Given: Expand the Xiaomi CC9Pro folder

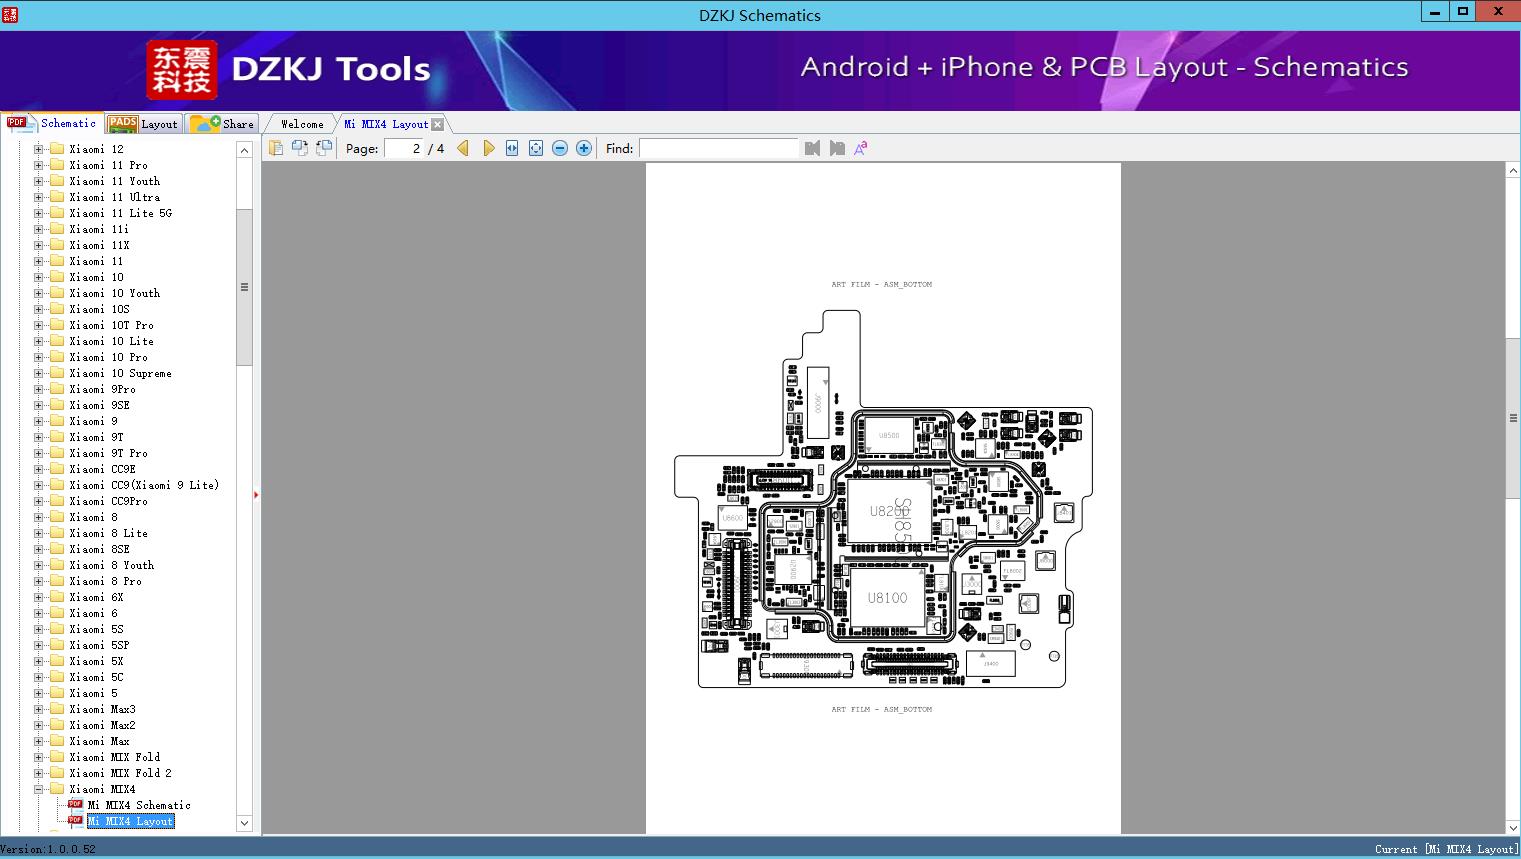Looking at the screenshot, I should coord(39,501).
